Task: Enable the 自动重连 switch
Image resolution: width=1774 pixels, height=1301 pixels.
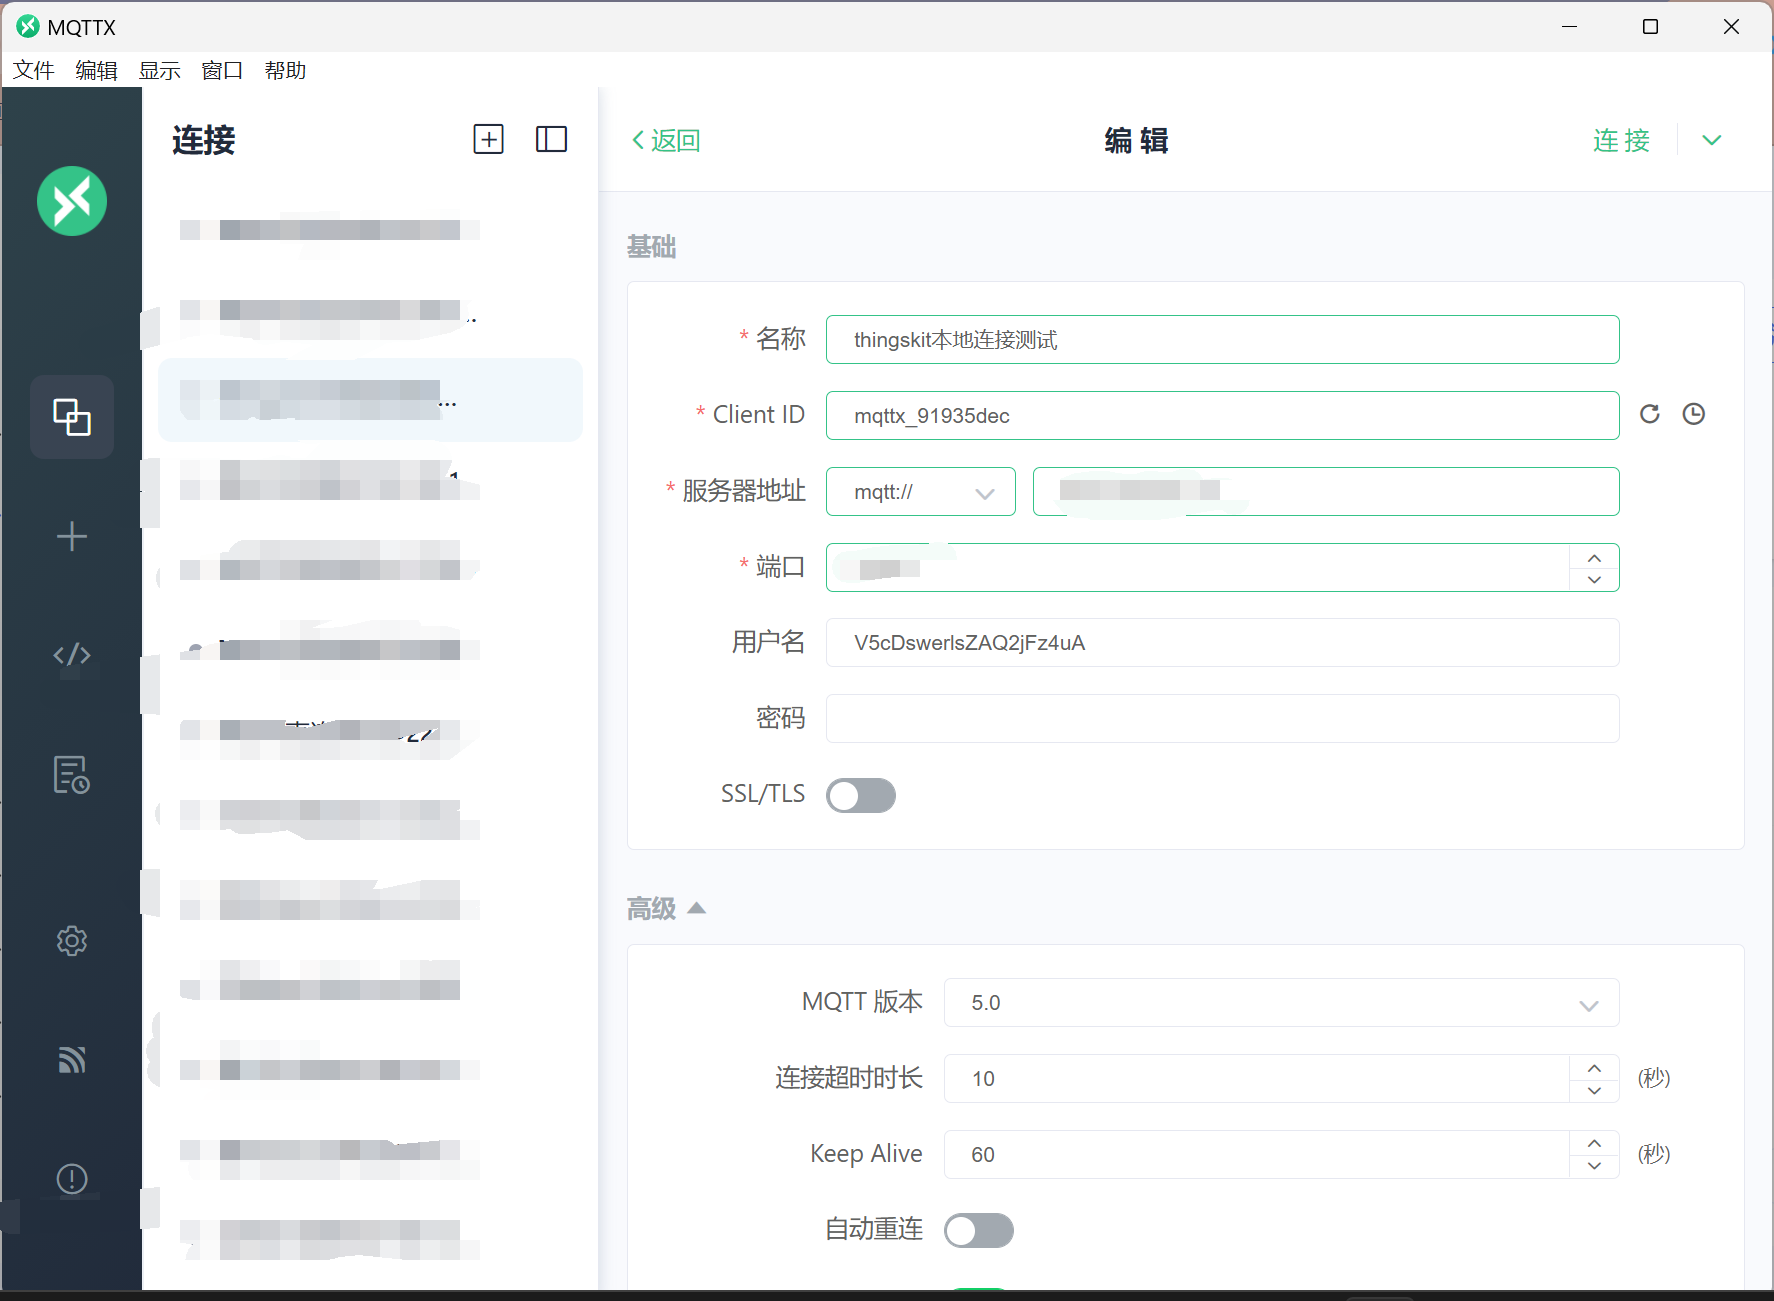Action: click(979, 1231)
